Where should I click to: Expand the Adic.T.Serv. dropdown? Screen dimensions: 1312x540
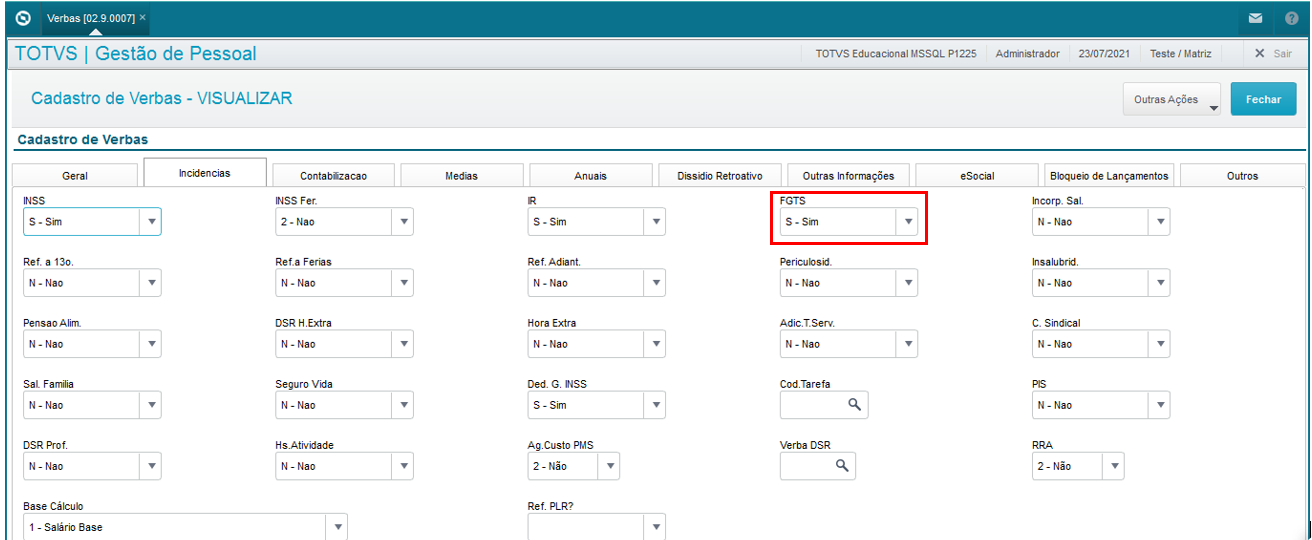pos(908,344)
